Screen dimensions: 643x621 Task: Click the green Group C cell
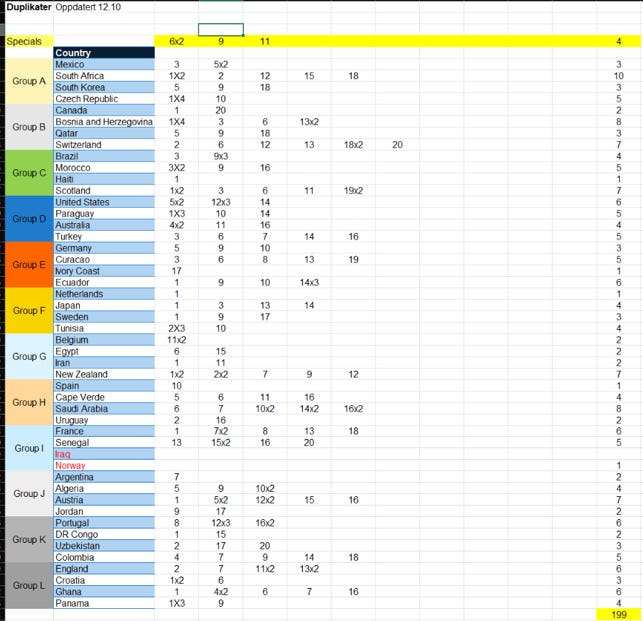[x=29, y=173]
